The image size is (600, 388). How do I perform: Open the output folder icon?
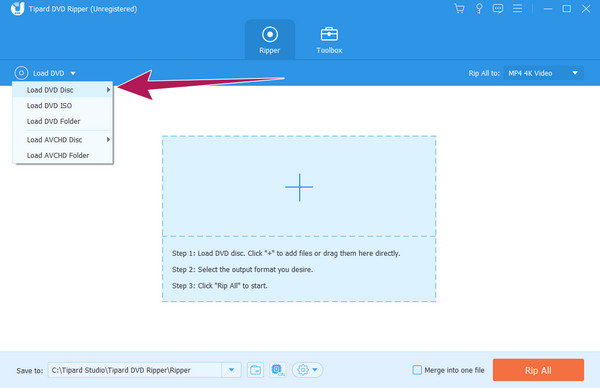tap(255, 370)
